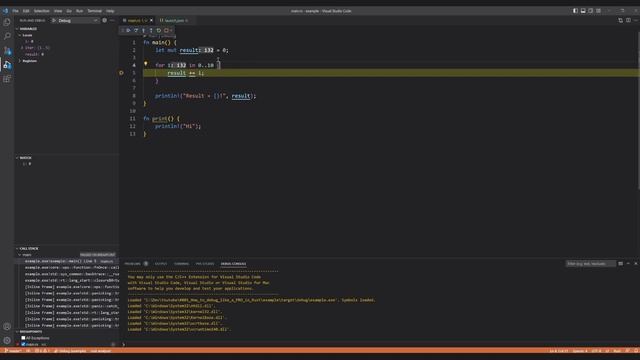Image resolution: width=640 pixels, height=360 pixels.
Task: Switch to the Terminal panel tab
Action: pyautogui.click(x=181, y=264)
